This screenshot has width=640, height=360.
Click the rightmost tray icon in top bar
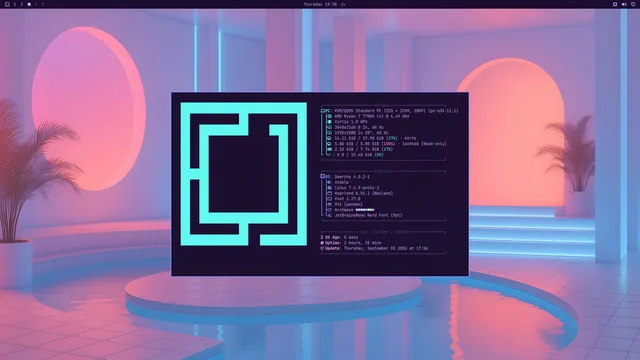[633, 4]
